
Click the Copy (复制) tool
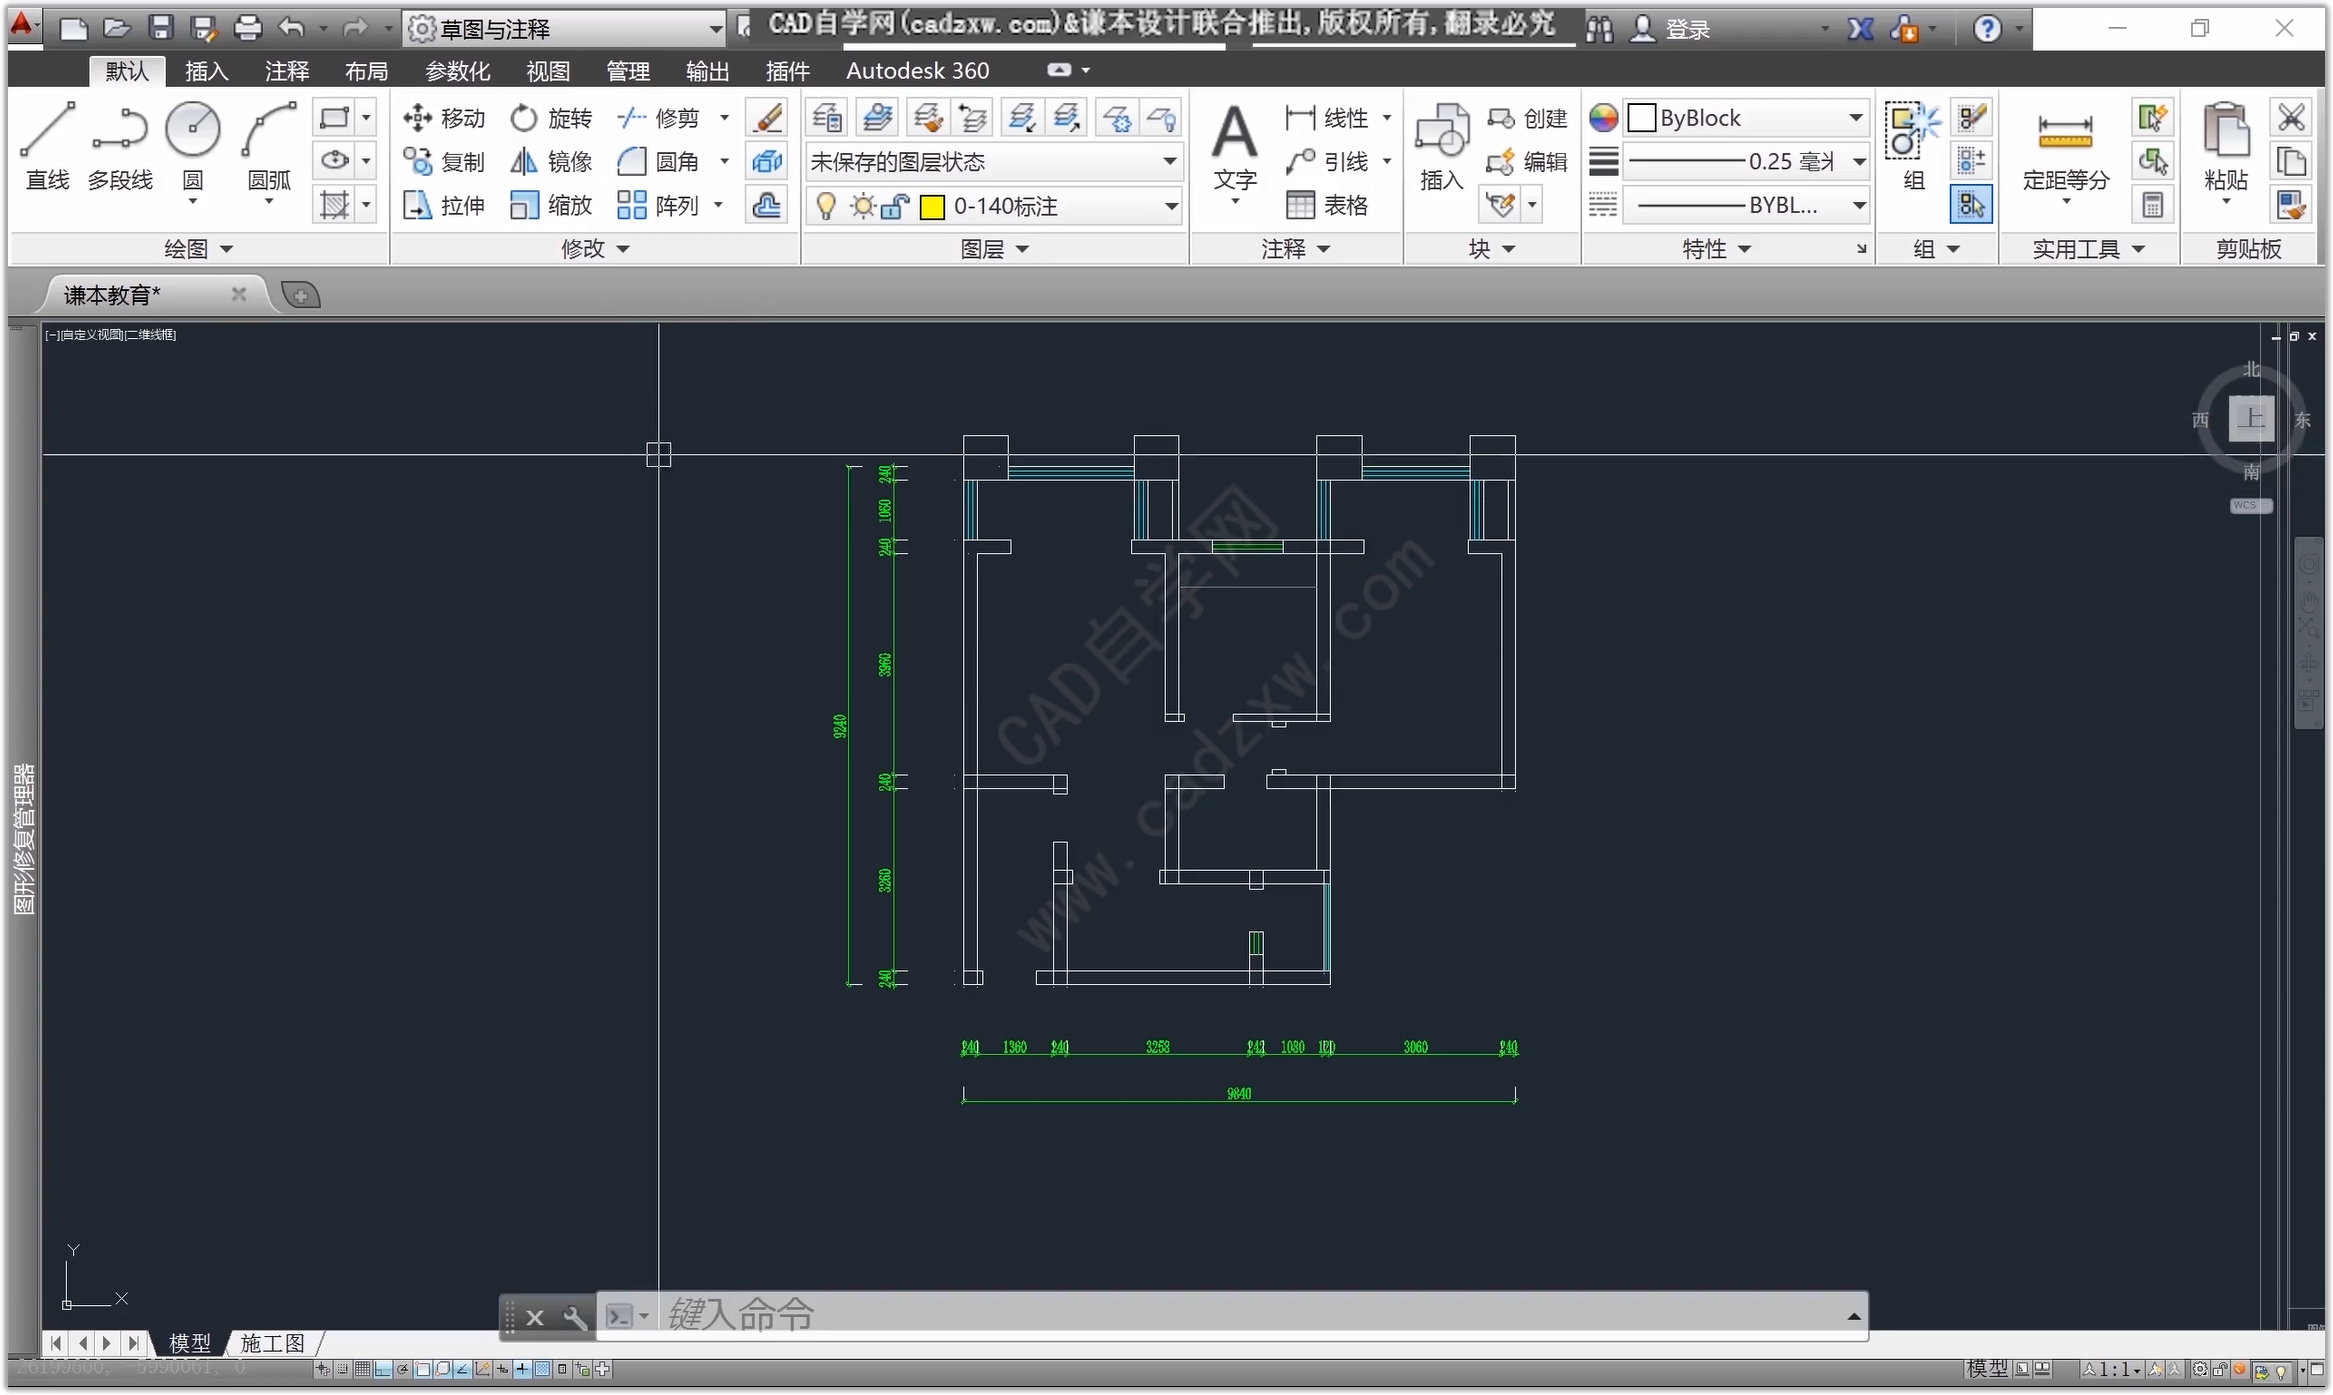pyautogui.click(x=444, y=161)
